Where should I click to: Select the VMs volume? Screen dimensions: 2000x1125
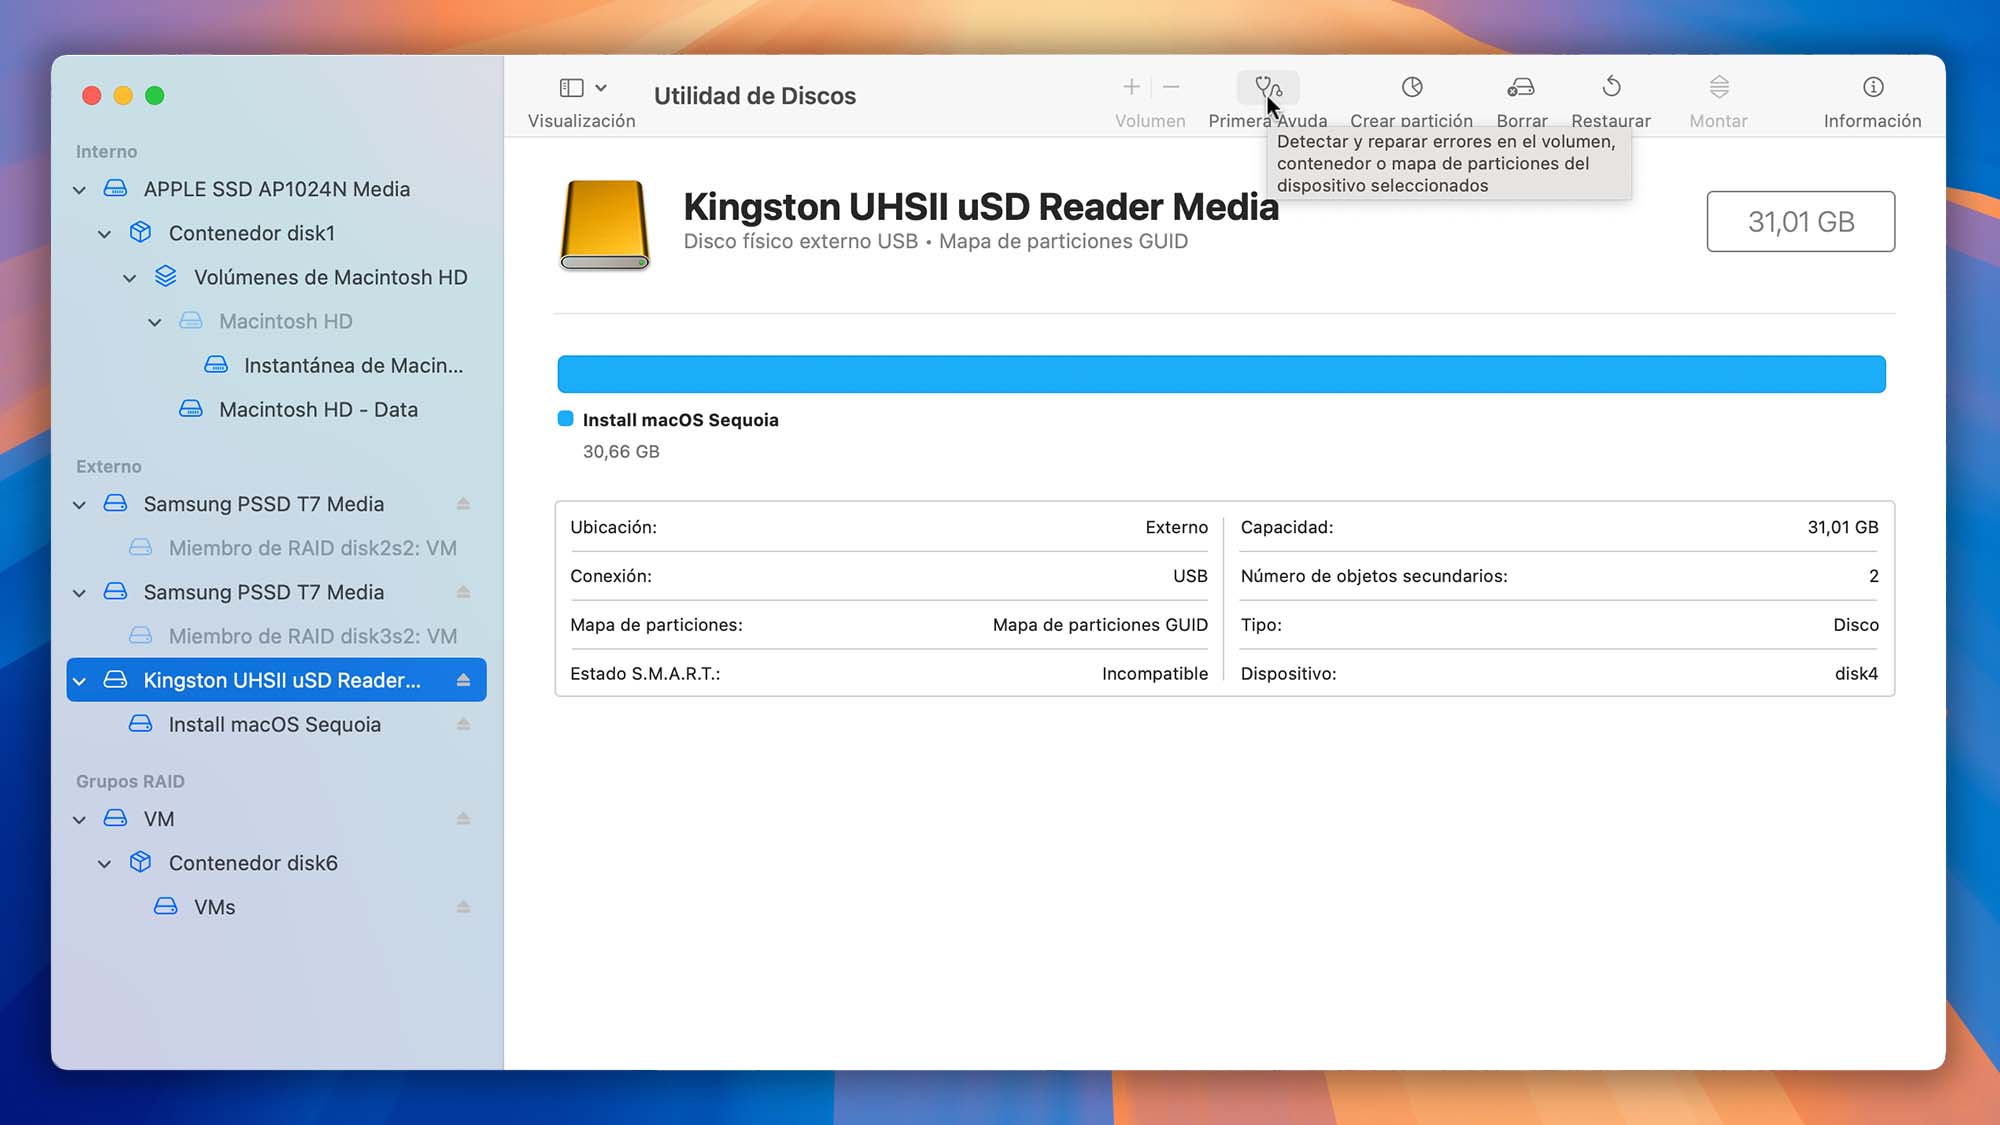click(x=276, y=907)
